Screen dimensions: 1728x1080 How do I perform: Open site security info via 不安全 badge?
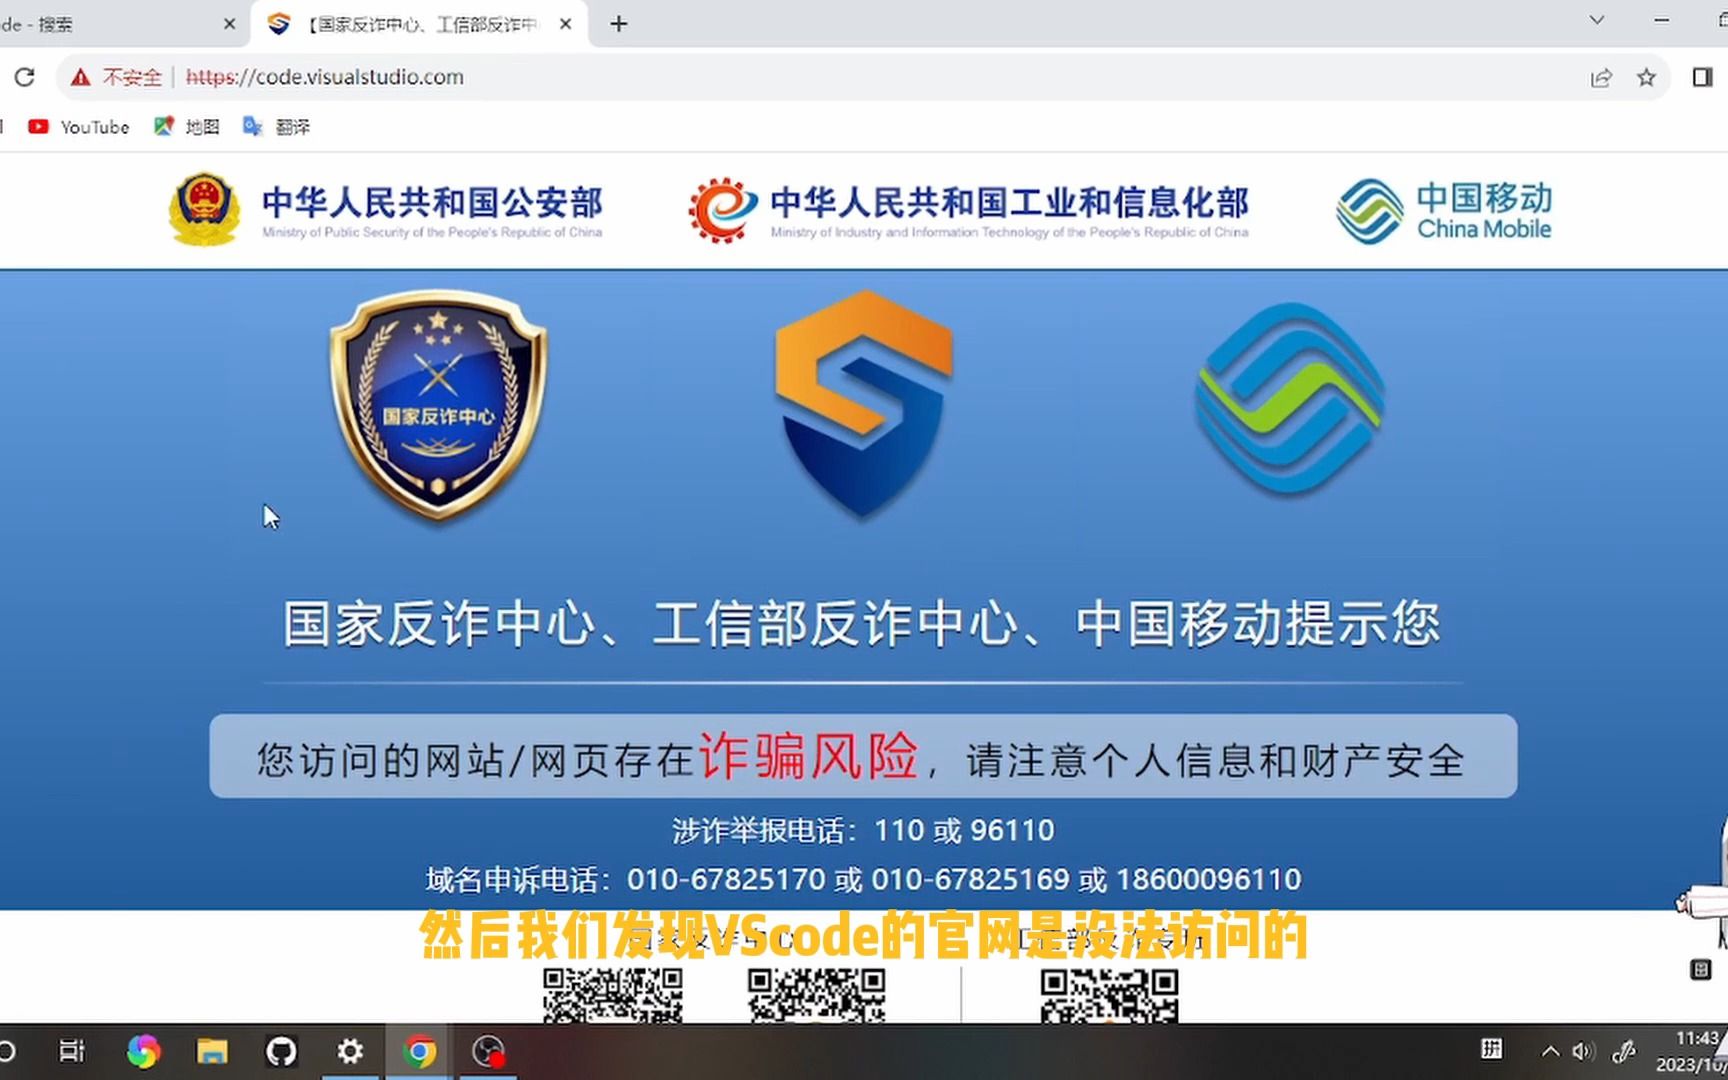pos(114,77)
